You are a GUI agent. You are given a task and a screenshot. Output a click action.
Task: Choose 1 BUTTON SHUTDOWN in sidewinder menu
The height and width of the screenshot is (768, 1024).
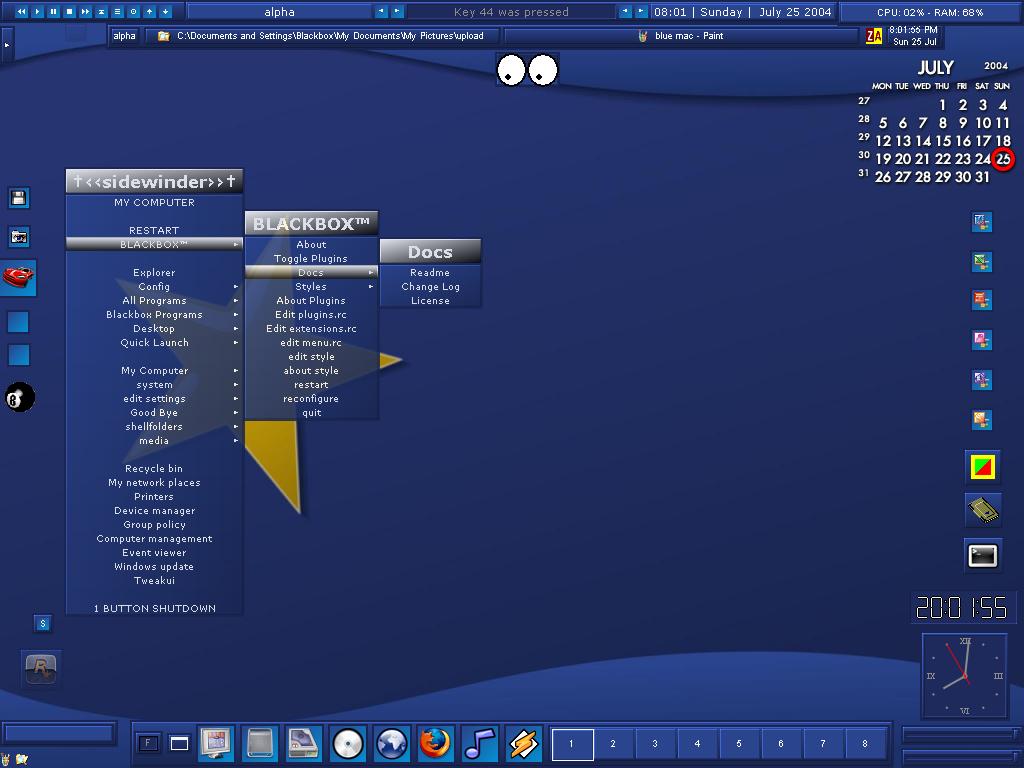pyautogui.click(x=154, y=609)
